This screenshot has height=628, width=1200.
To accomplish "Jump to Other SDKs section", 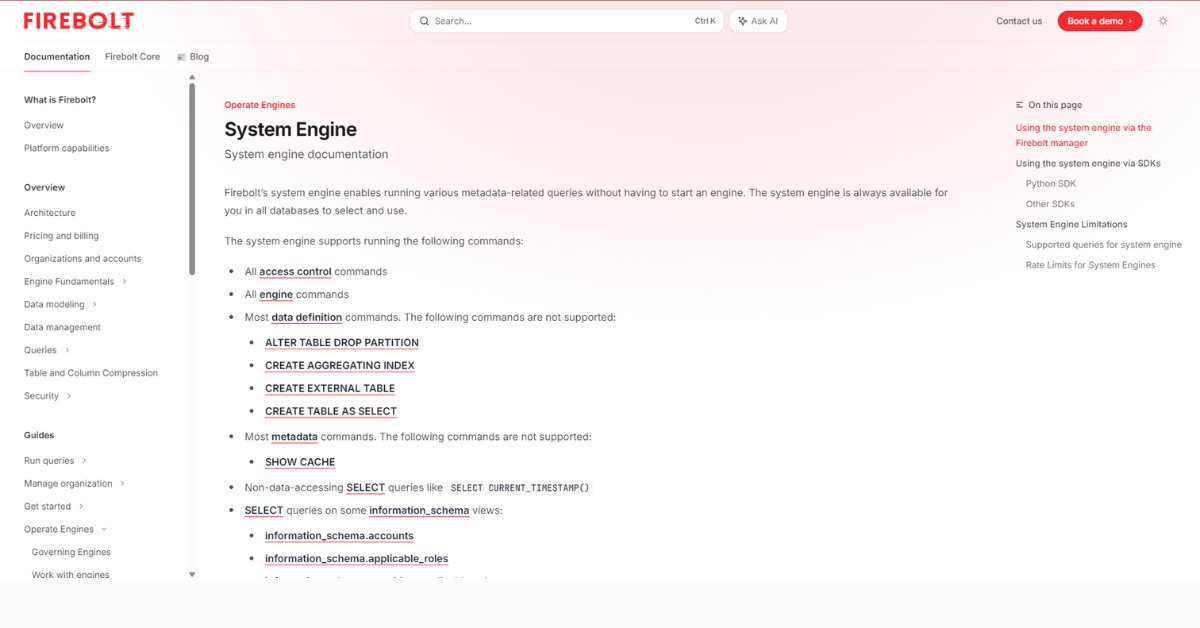I will coord(1050,204).
